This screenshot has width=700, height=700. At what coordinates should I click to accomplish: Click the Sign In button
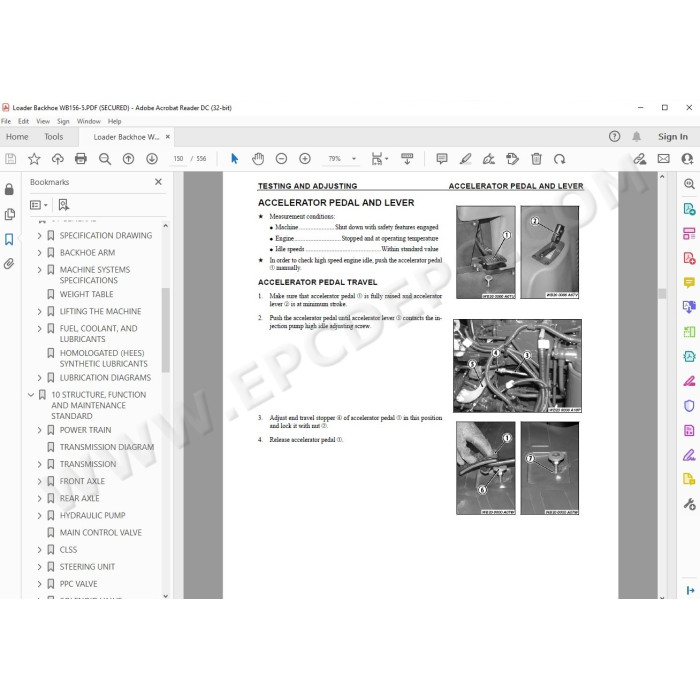coord(672,137)
